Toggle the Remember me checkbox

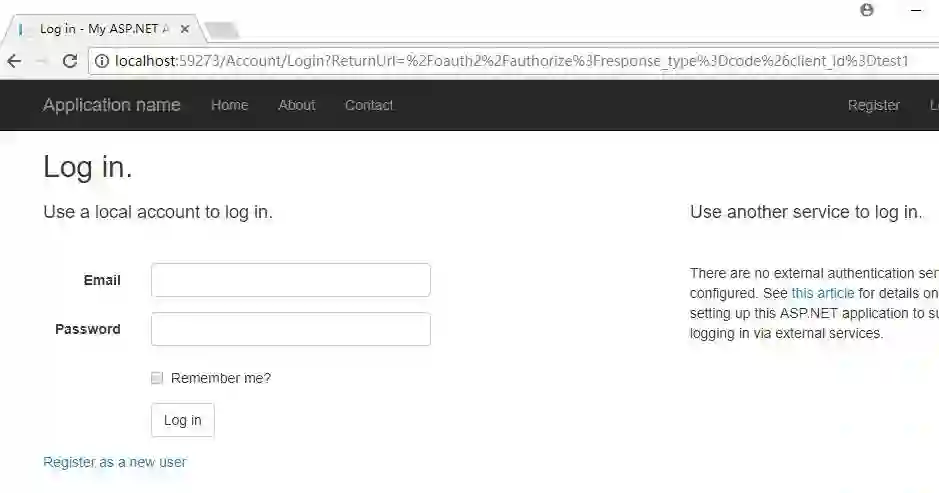pyautogui.click(x=157, y=378)
